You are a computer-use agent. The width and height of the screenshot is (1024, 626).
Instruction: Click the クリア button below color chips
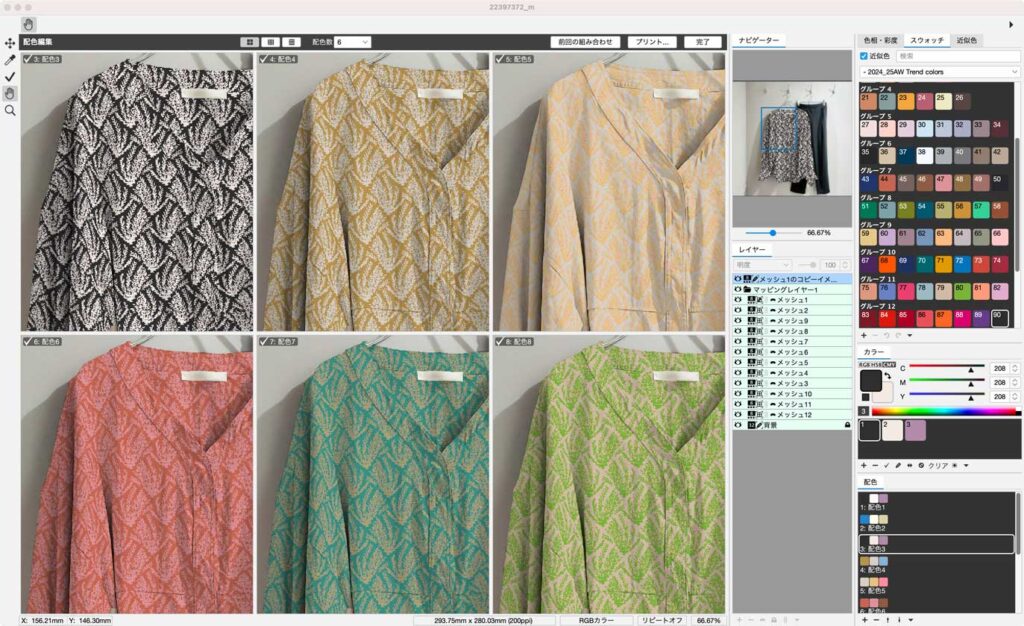[937, 465]
